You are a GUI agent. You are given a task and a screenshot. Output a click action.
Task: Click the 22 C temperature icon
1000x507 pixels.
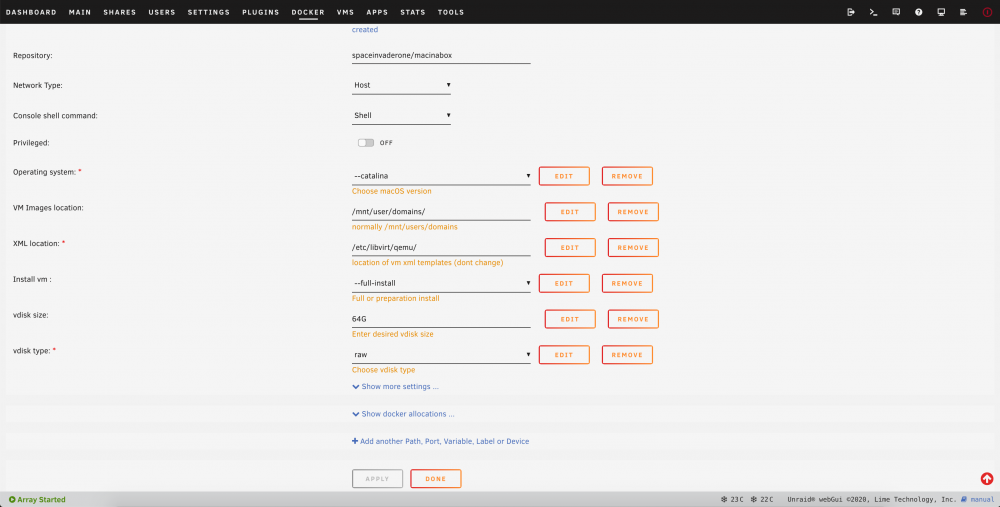click(753, 499)
